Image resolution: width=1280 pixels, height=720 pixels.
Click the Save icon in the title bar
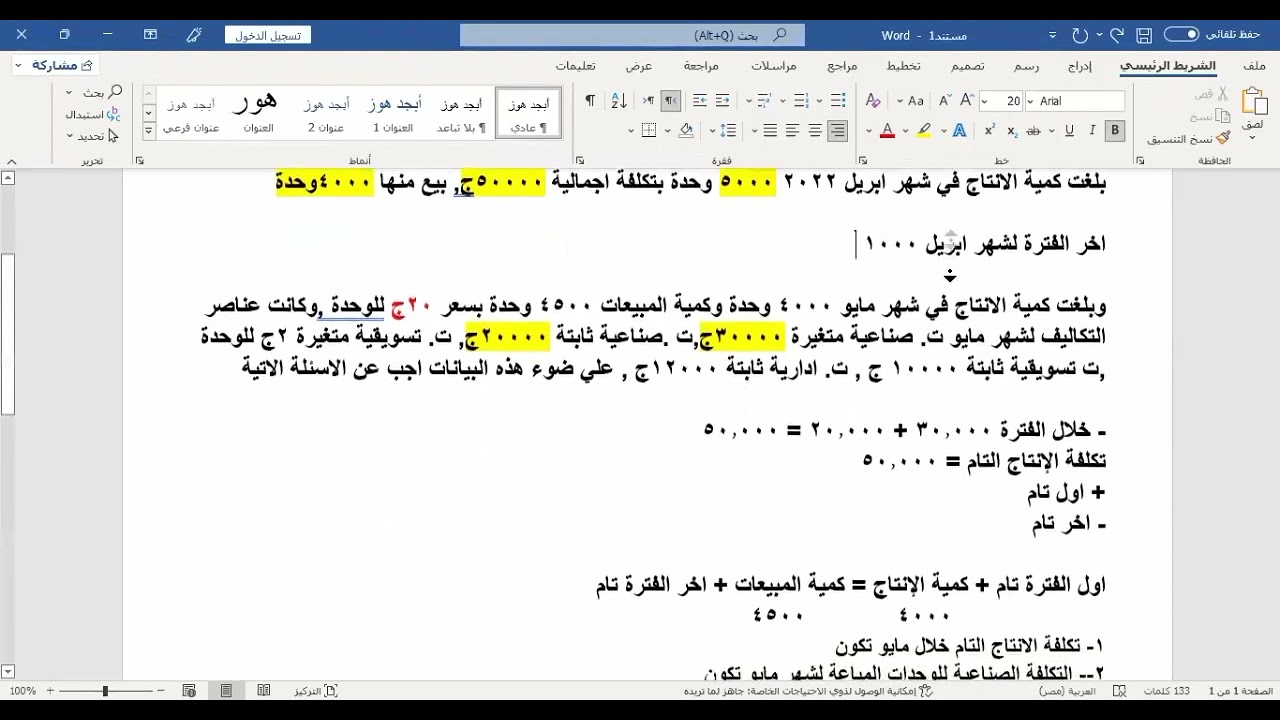pos(1145,35)
